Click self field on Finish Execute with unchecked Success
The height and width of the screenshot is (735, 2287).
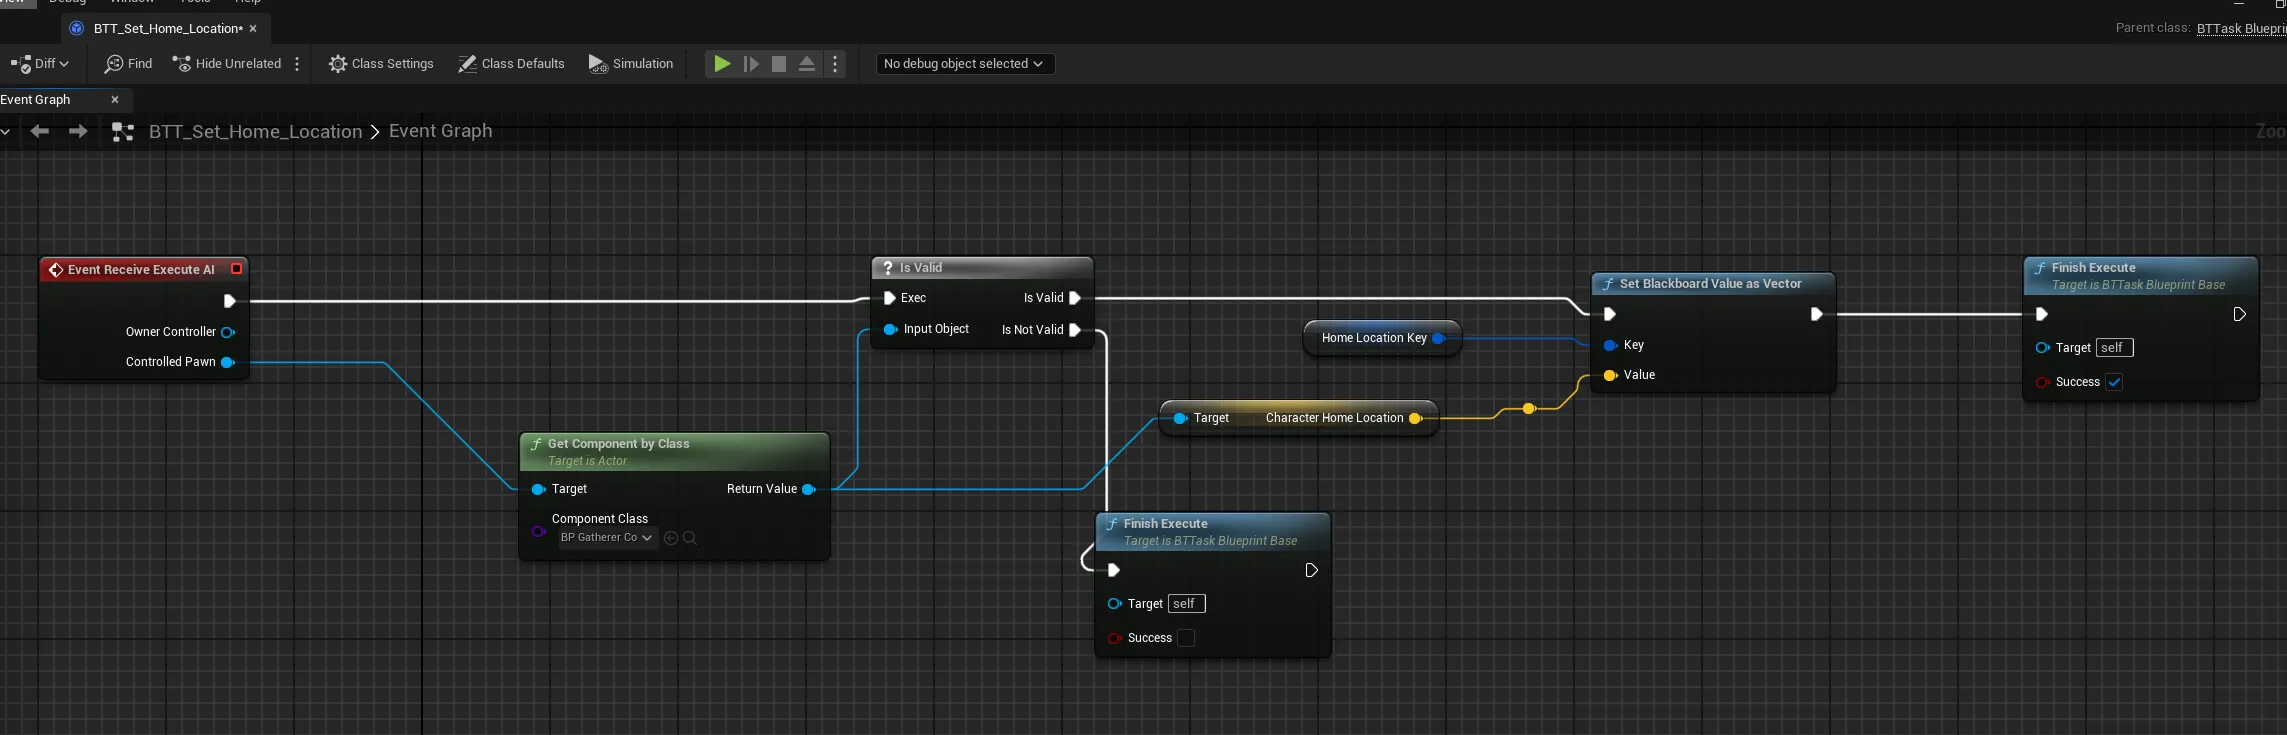(x=1187, y=604)
